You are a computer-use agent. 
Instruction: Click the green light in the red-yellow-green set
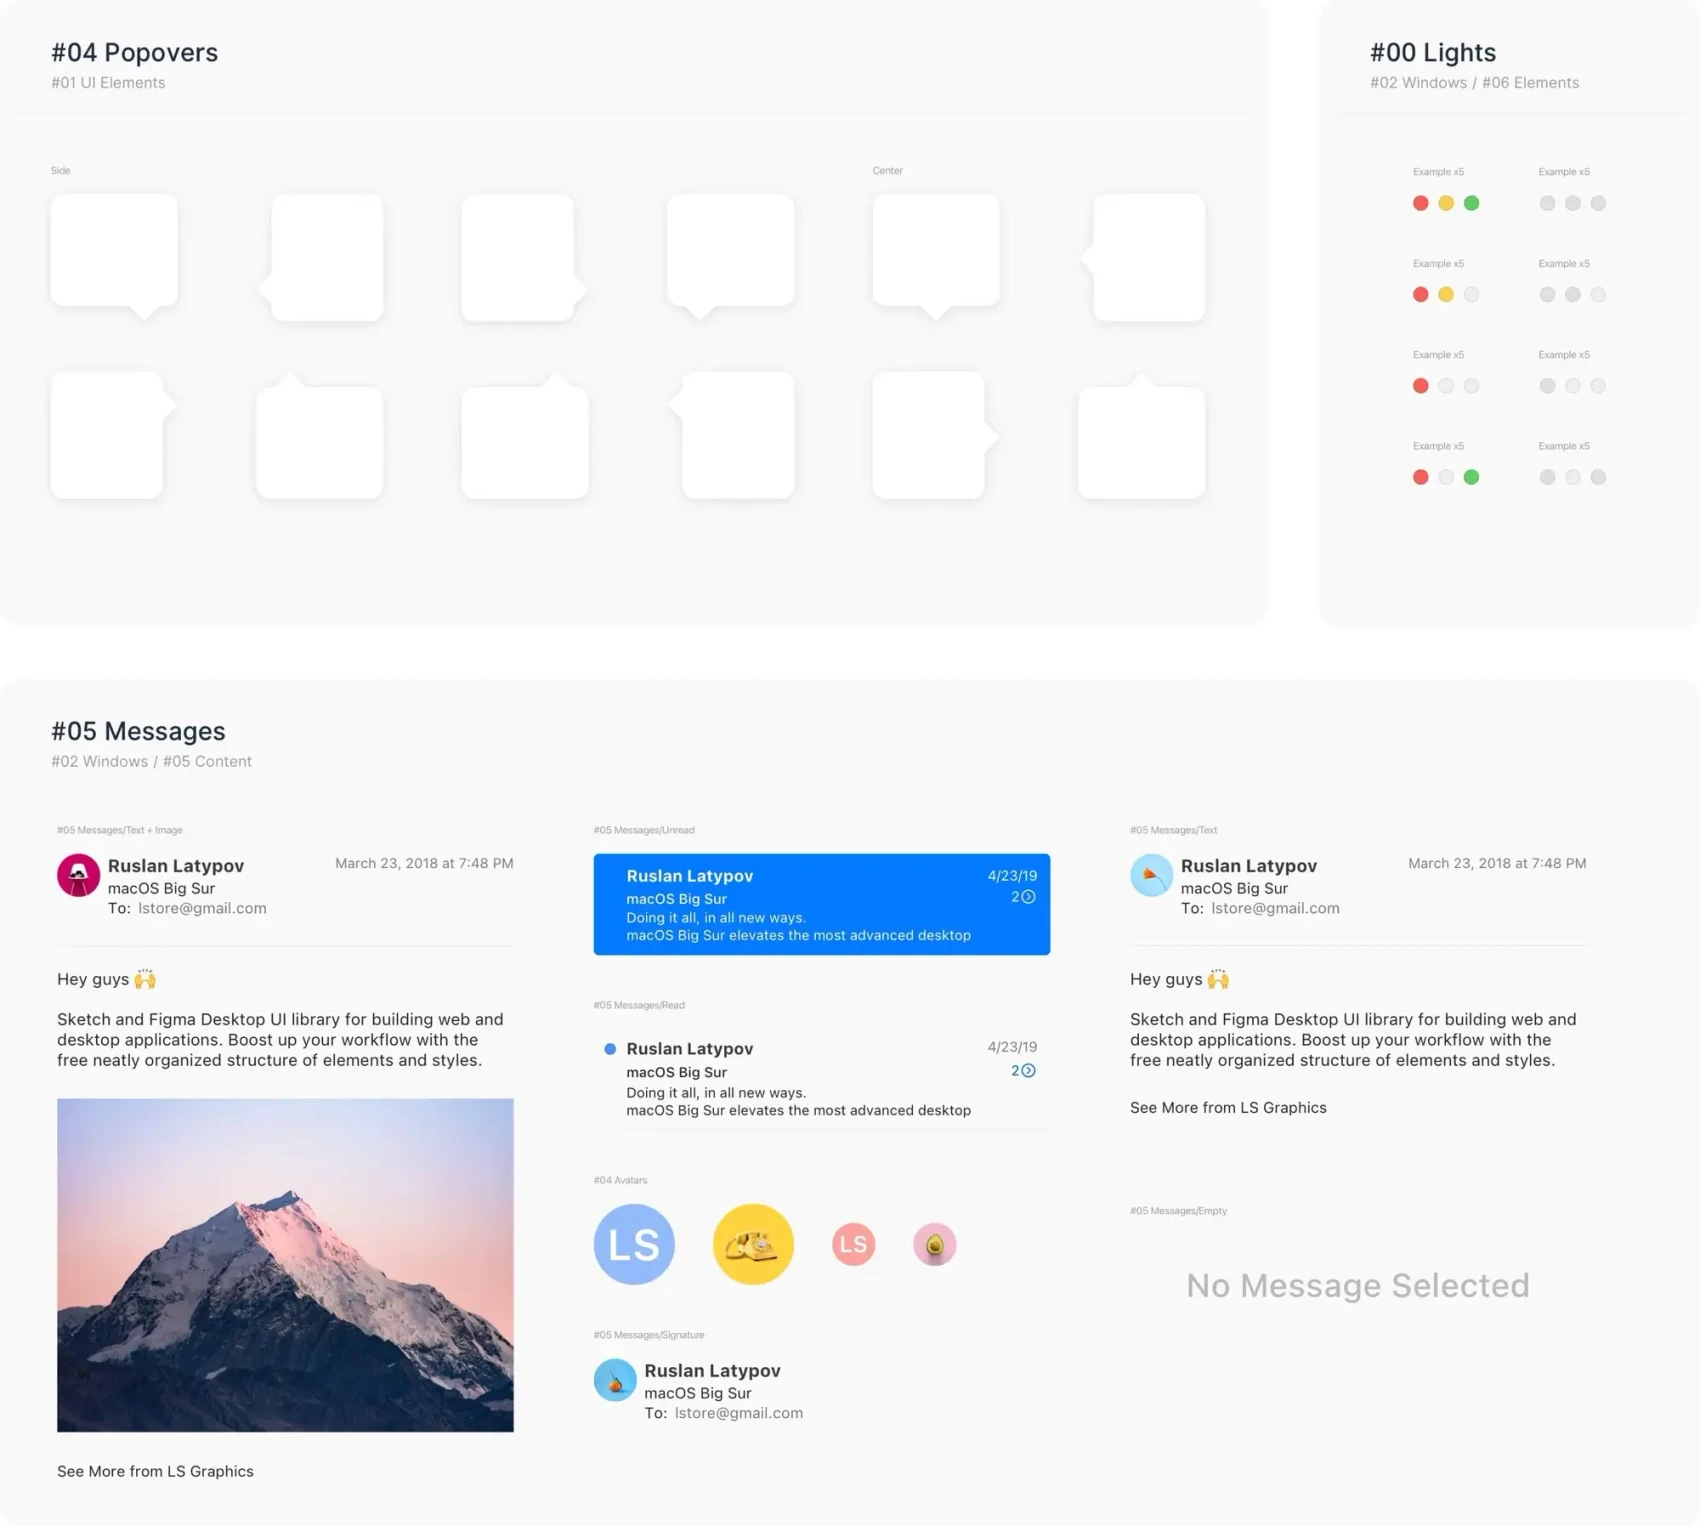pyautogui.click(x=1471, y=203)
